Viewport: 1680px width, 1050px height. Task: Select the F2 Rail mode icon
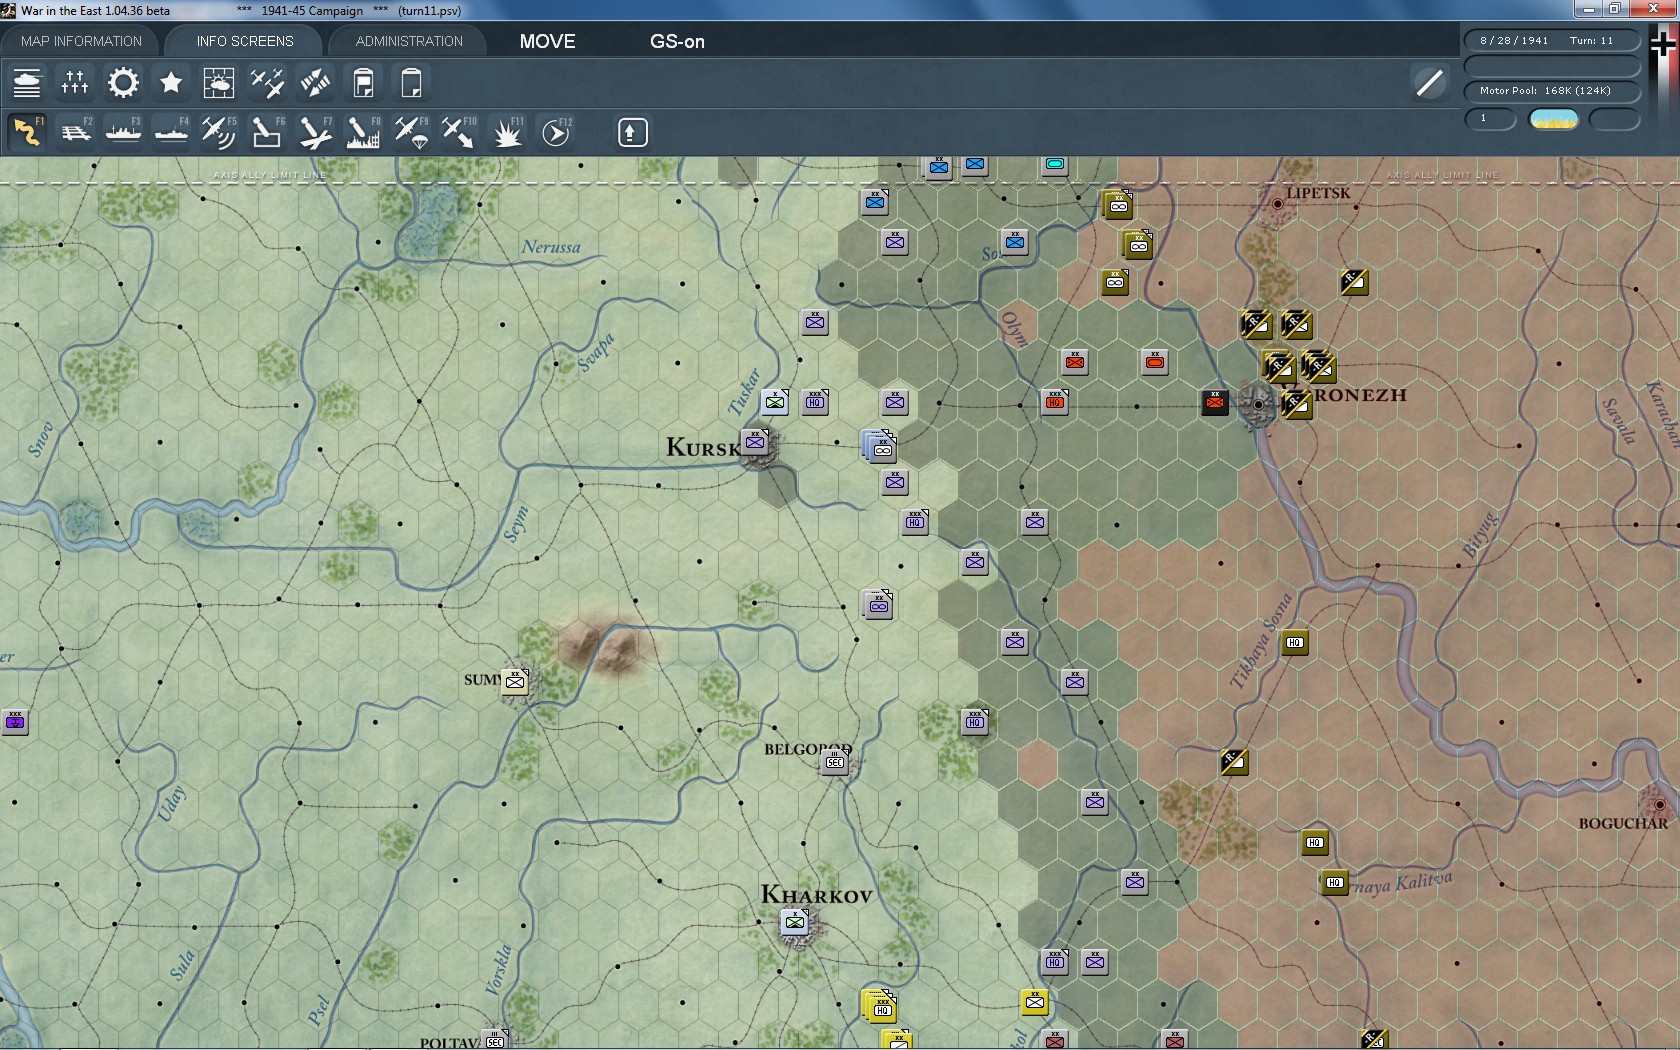click(x=75, y=132)
